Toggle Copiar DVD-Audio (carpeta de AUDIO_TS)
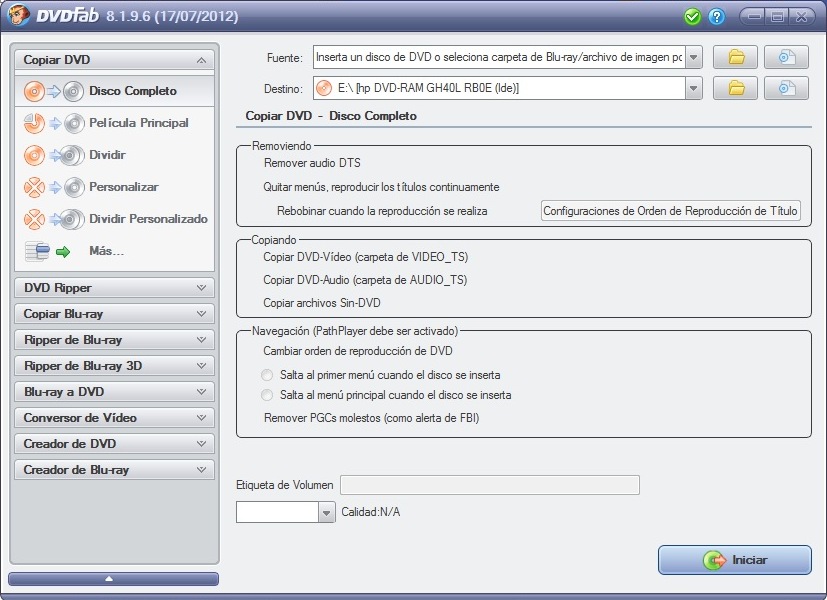This screenshot has height=600, width=827. click(x=365, y=280)
